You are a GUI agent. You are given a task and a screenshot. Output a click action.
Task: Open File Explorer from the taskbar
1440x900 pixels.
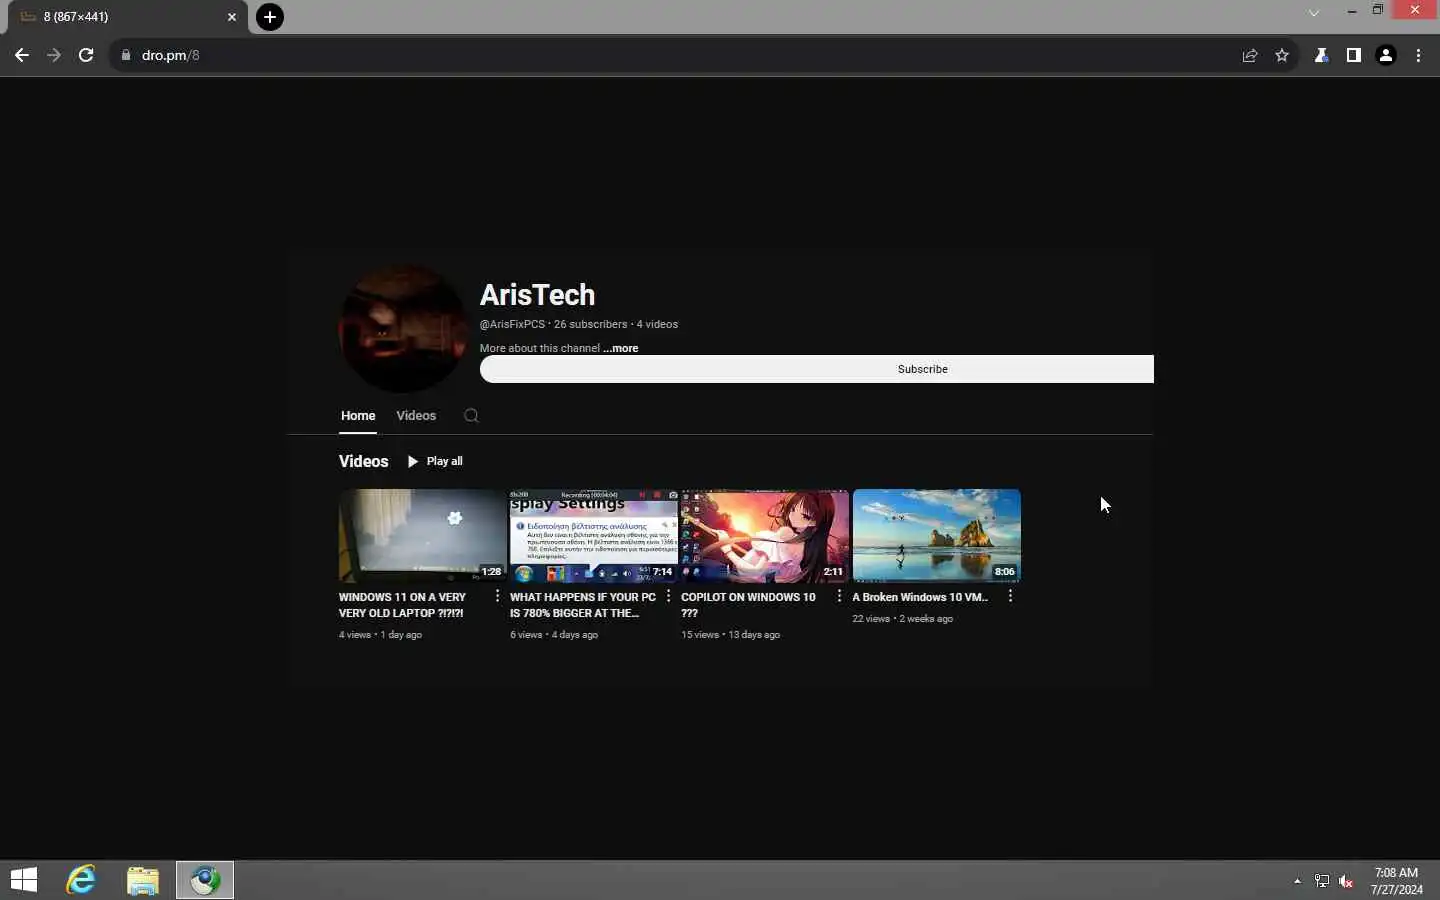pos(143,880)
